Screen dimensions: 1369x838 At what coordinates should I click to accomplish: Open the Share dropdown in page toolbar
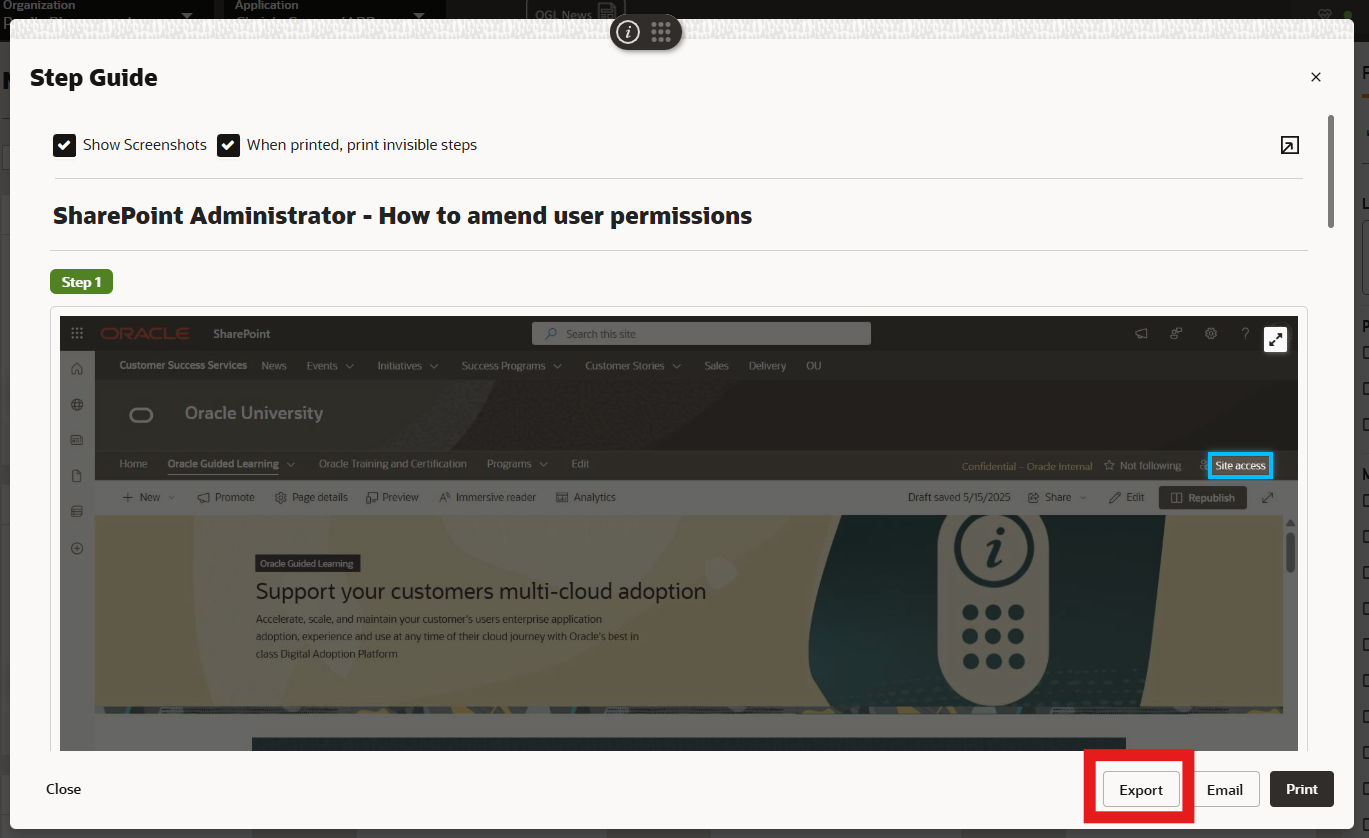coord(1057,497)
